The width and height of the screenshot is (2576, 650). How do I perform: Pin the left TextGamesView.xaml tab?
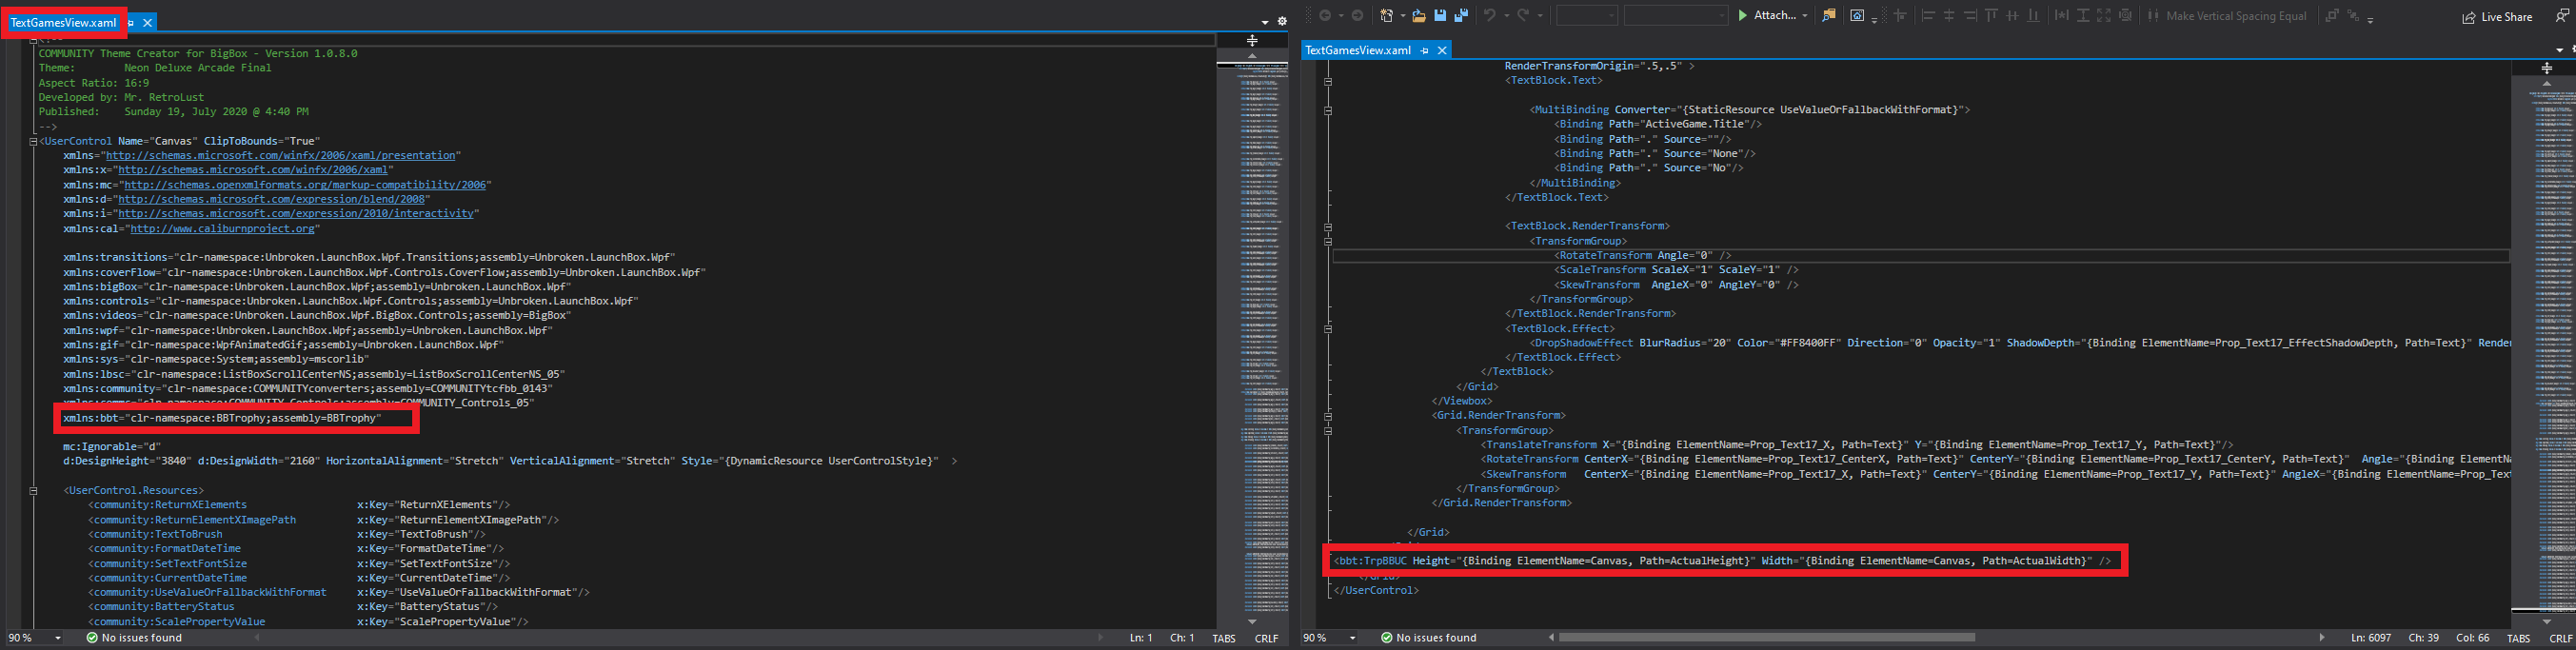click(x=131, y=22)
